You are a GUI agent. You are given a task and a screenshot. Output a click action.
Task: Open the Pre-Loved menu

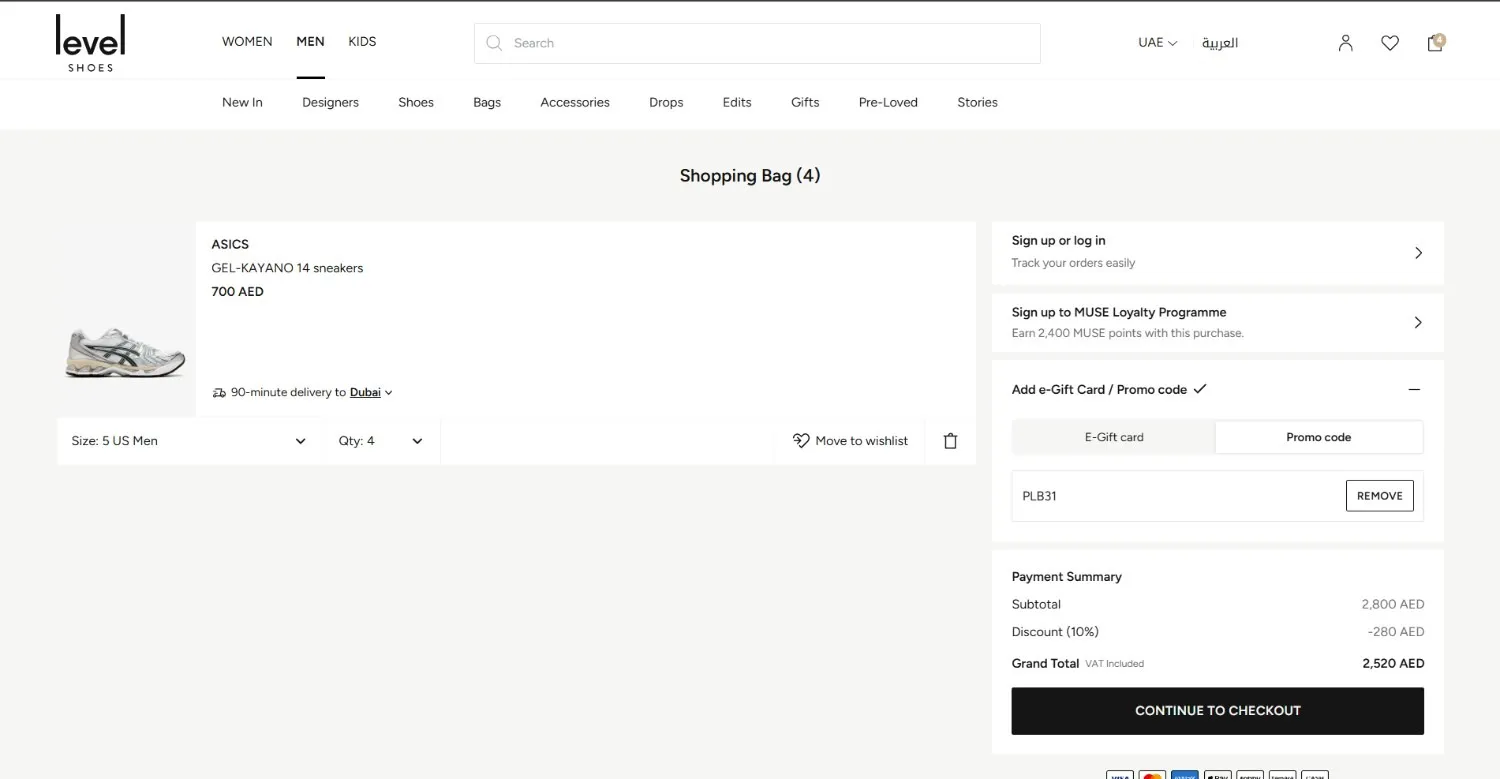coord(888,102)
